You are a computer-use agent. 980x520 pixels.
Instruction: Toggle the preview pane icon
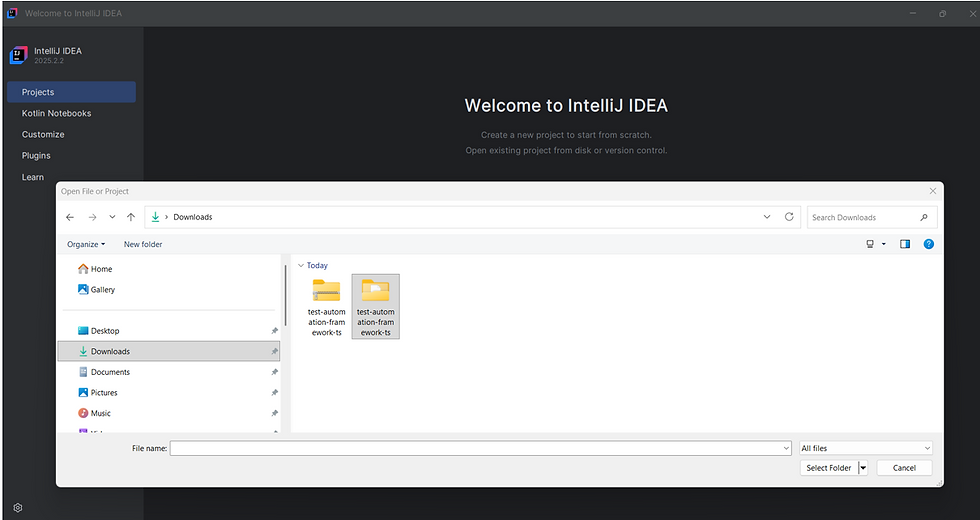point(904,244)
